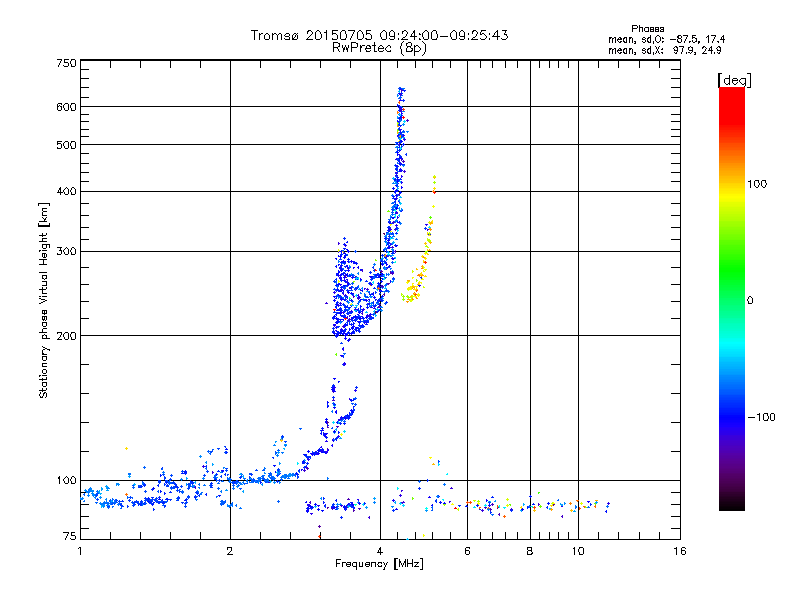
Task: Click the colorbar '100' tick label
Action: [x=757, y=184]
